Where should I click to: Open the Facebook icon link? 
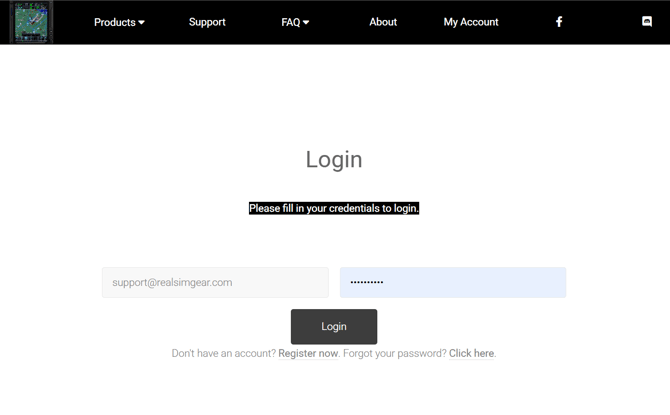pyautogui.click(x=559, y=22)
